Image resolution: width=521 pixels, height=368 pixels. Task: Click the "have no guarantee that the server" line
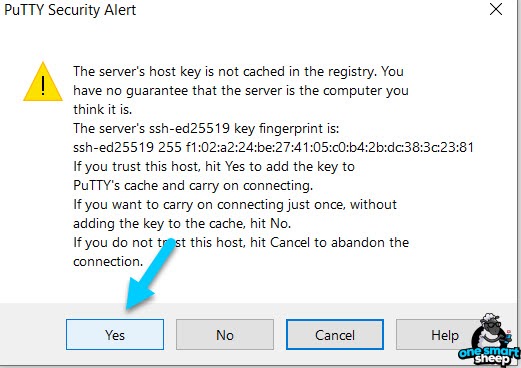pyautogui.click(x=241, y=91)
